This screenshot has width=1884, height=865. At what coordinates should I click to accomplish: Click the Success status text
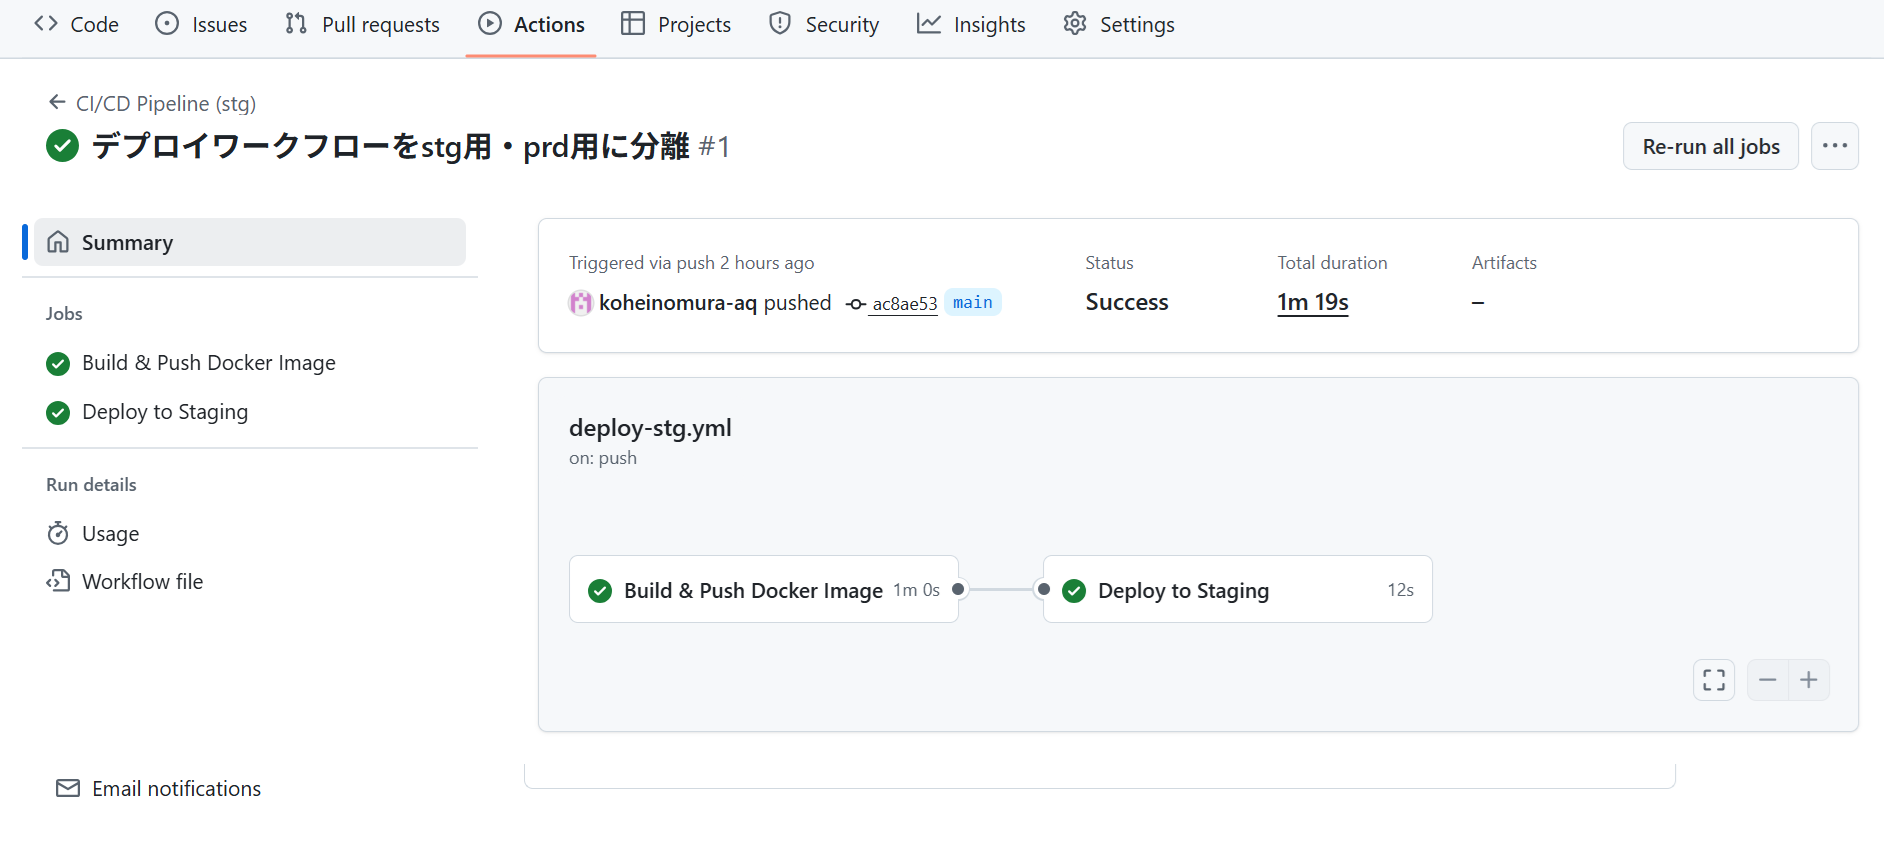point(1127,302)
